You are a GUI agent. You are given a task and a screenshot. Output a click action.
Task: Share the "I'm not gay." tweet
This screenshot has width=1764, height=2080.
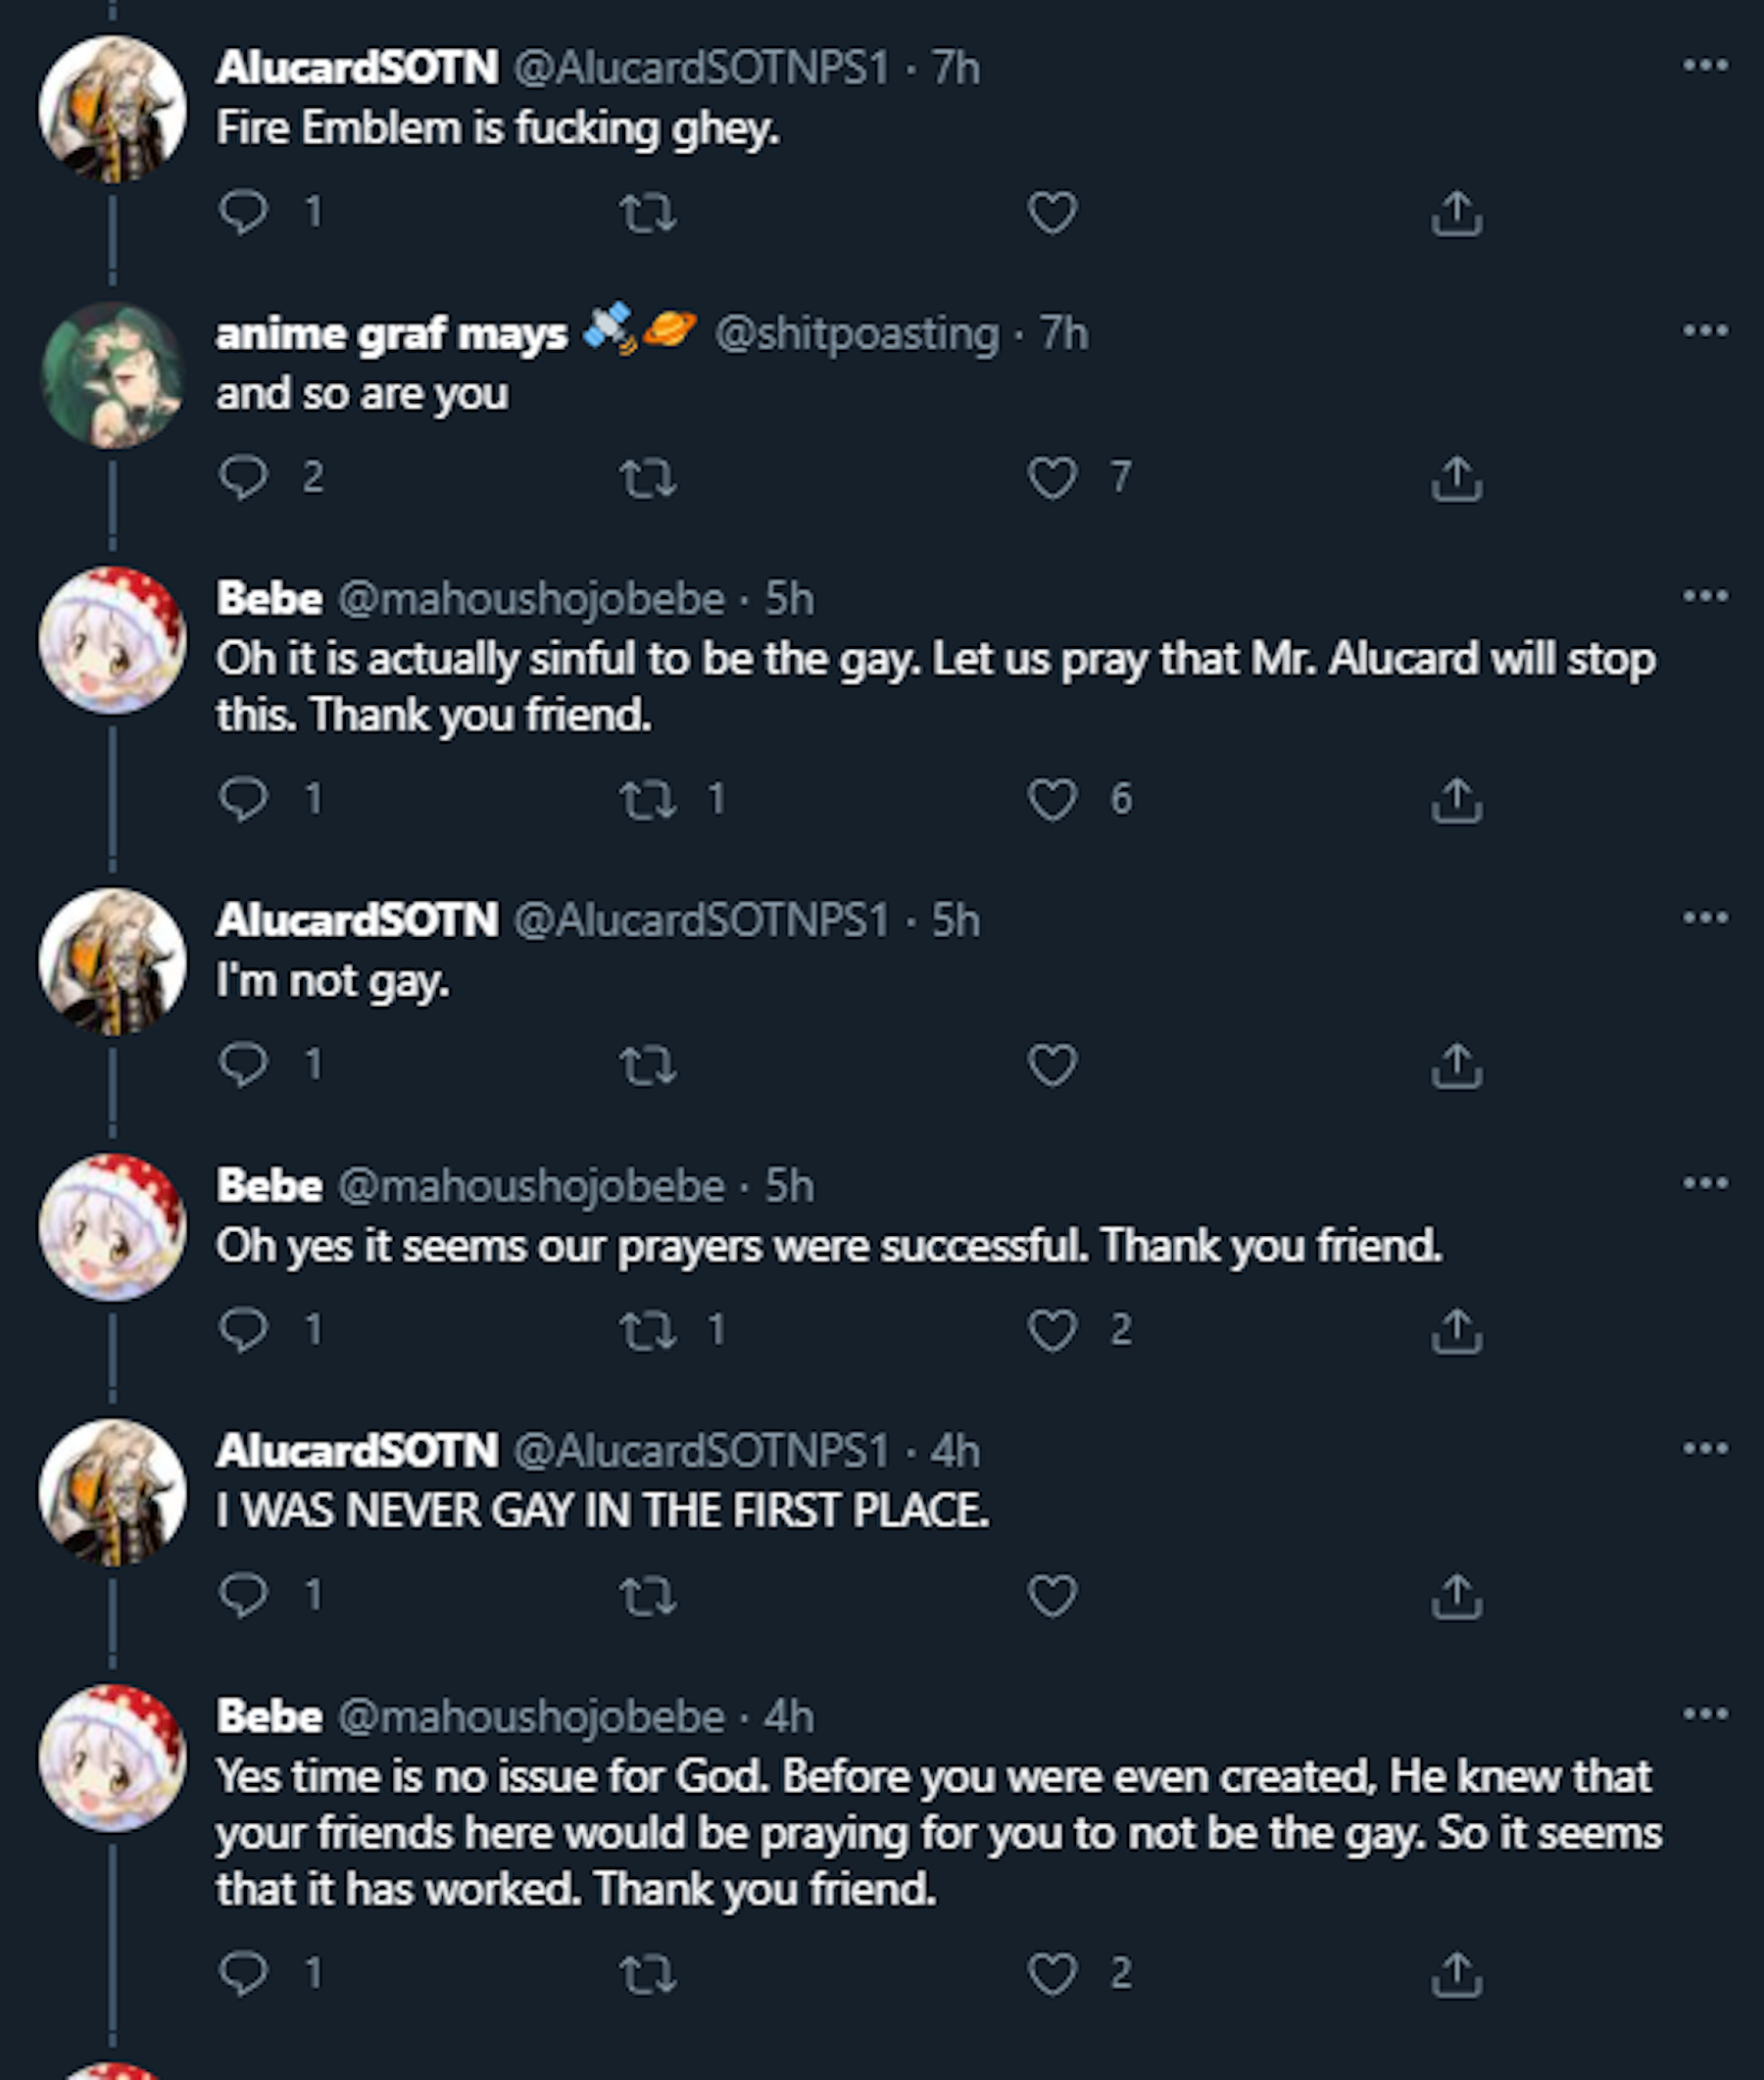(1456, 1065)
